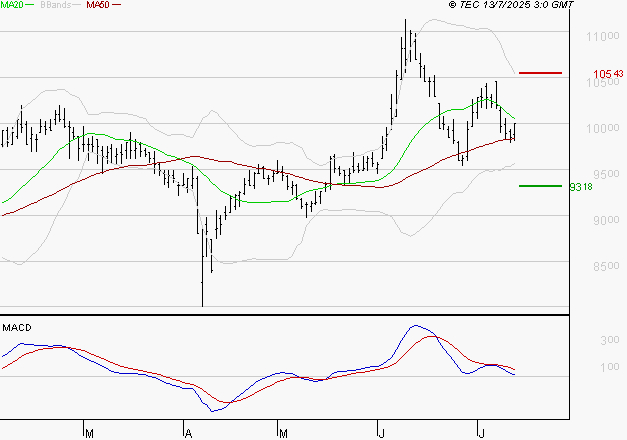Click the 9318 support price label

pos(607,186)
